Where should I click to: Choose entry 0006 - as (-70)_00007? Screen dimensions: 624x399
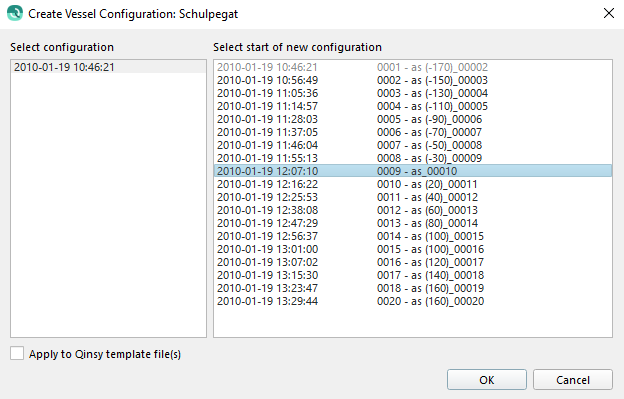413,132
